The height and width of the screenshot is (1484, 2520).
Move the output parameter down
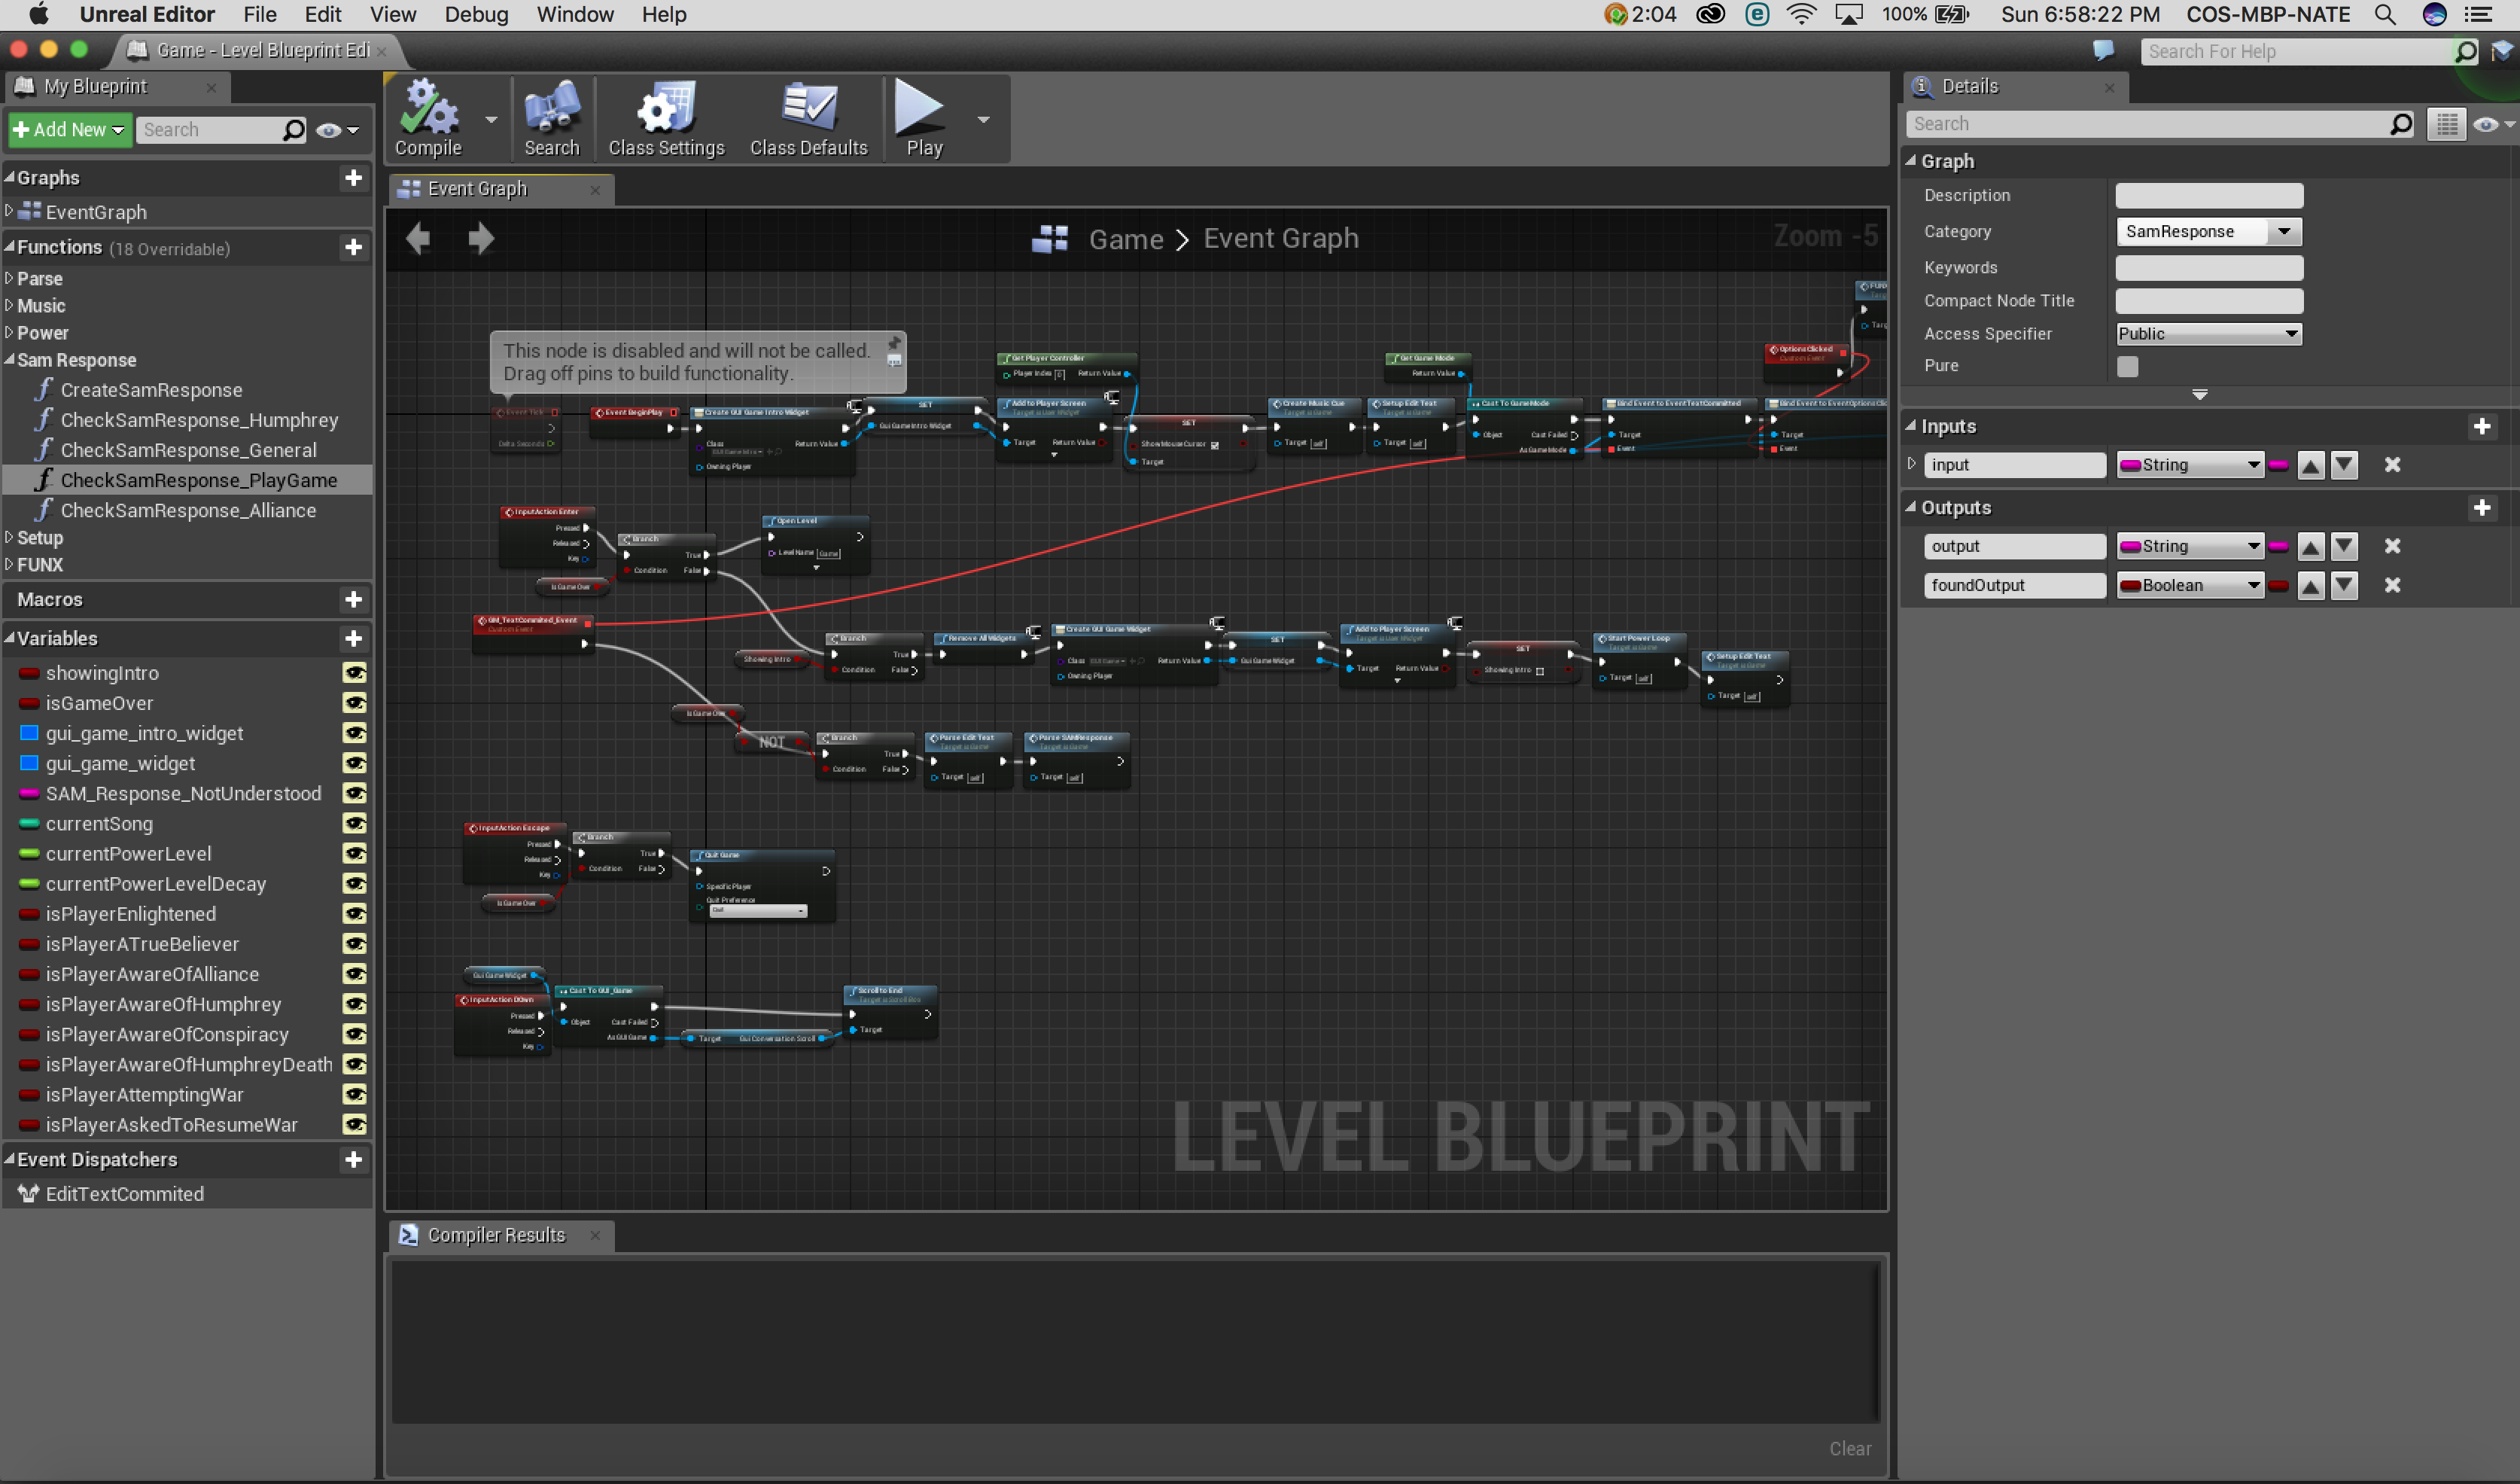2344,546
